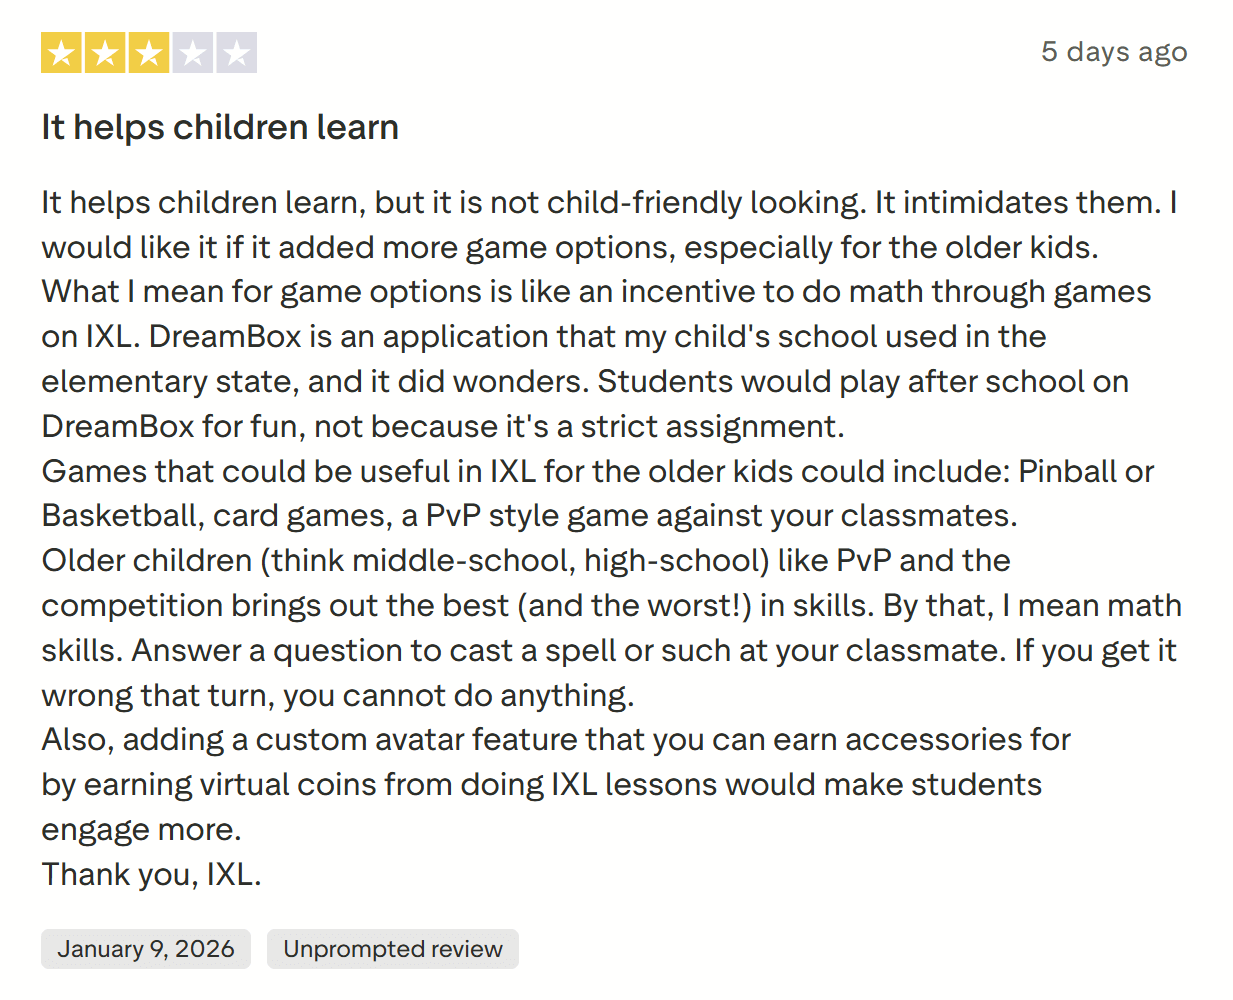
Task: Click the fourth gray star icon
Action: click(x=191, y=52)
